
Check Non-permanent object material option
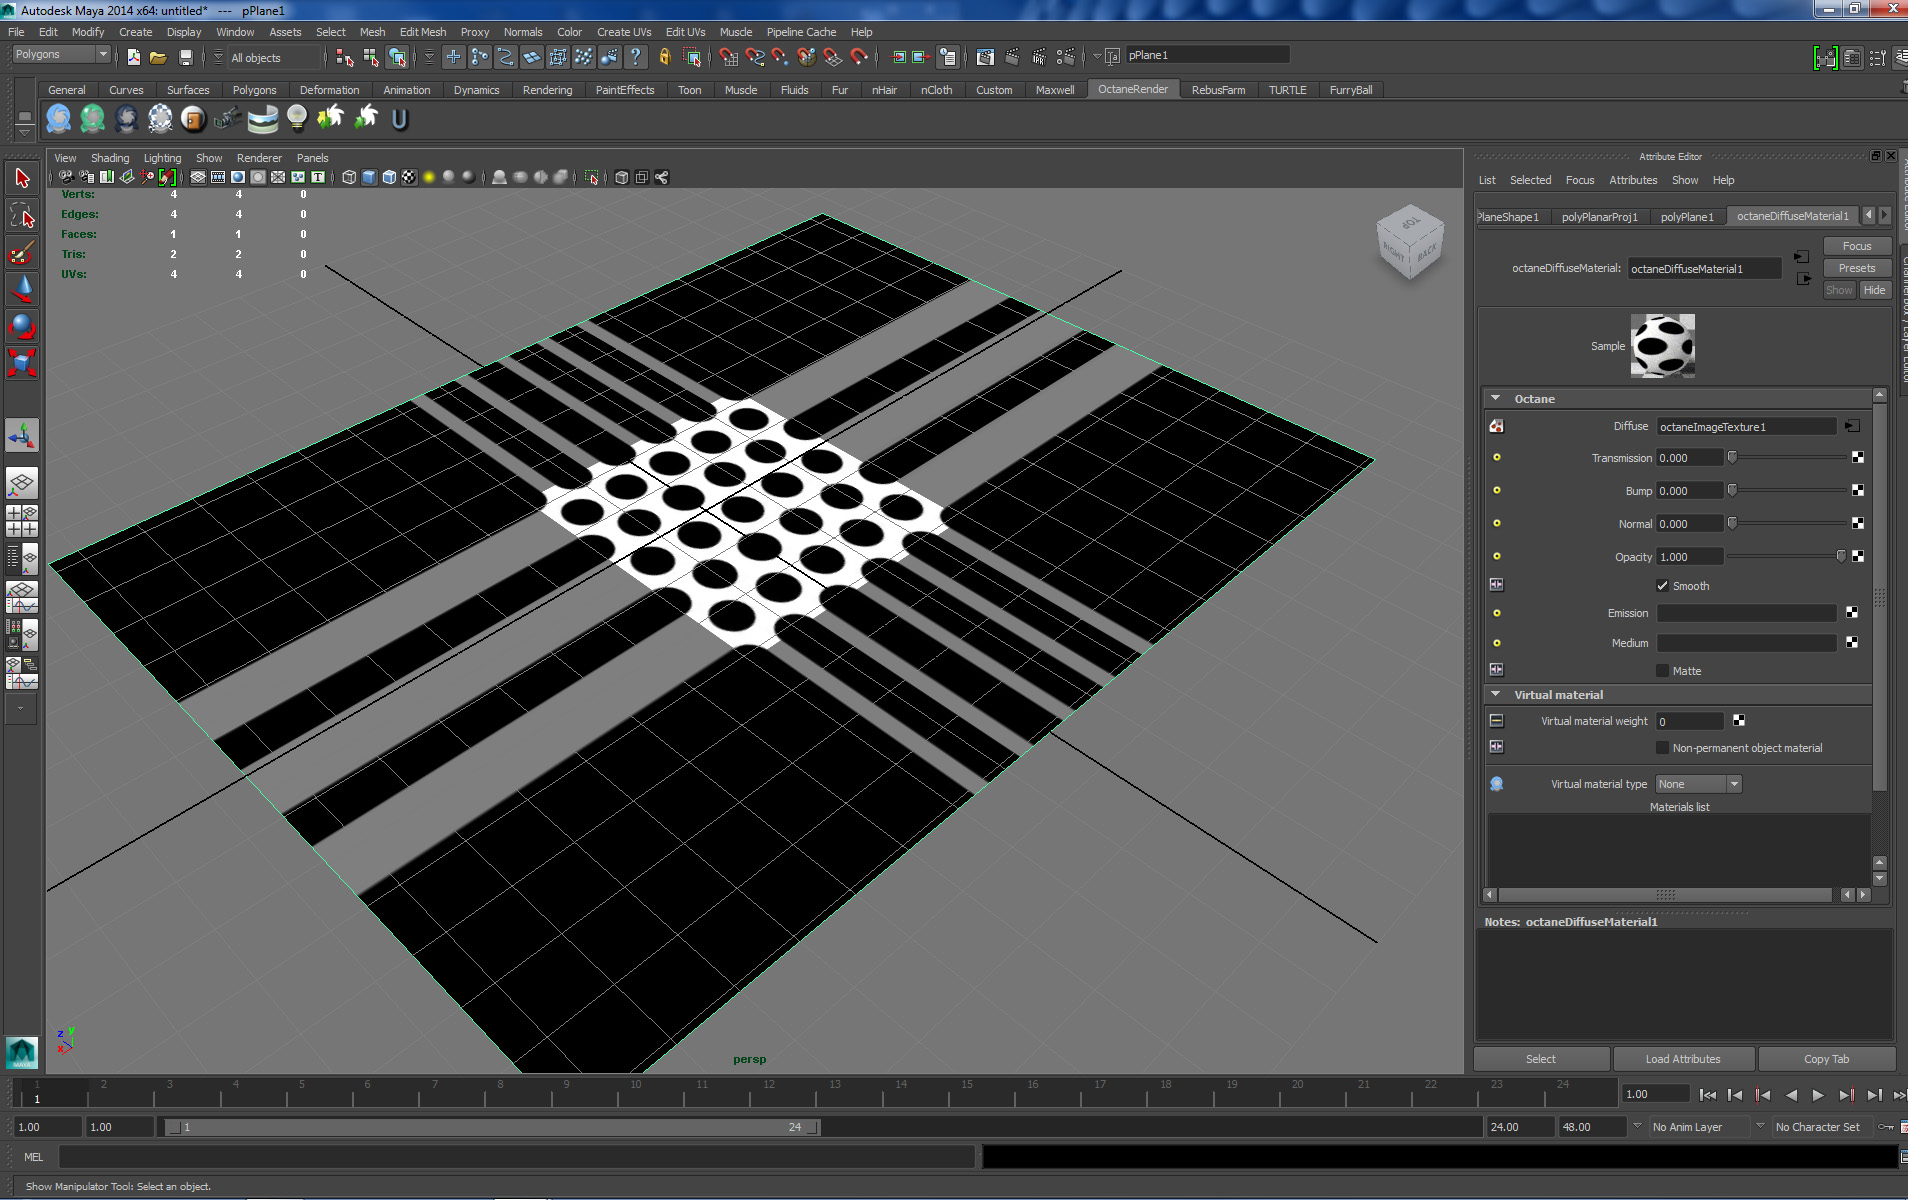click(1662, 748)
